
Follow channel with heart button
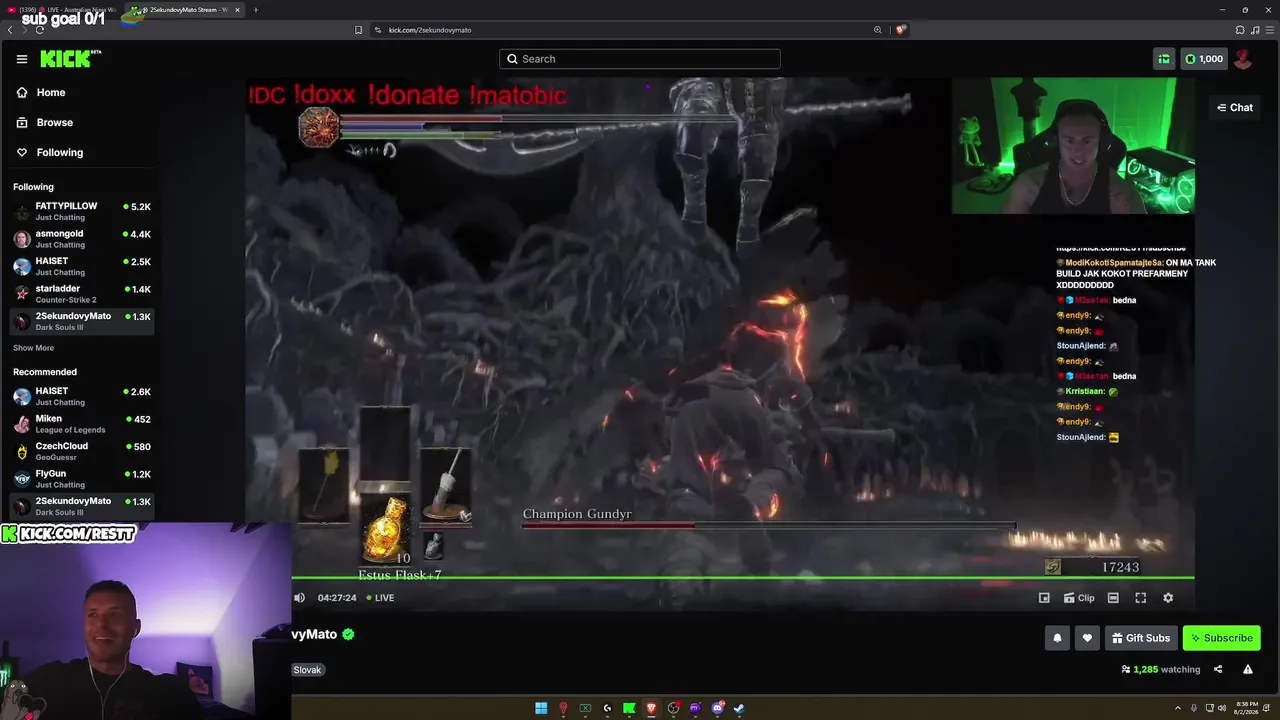[1087, 638]
